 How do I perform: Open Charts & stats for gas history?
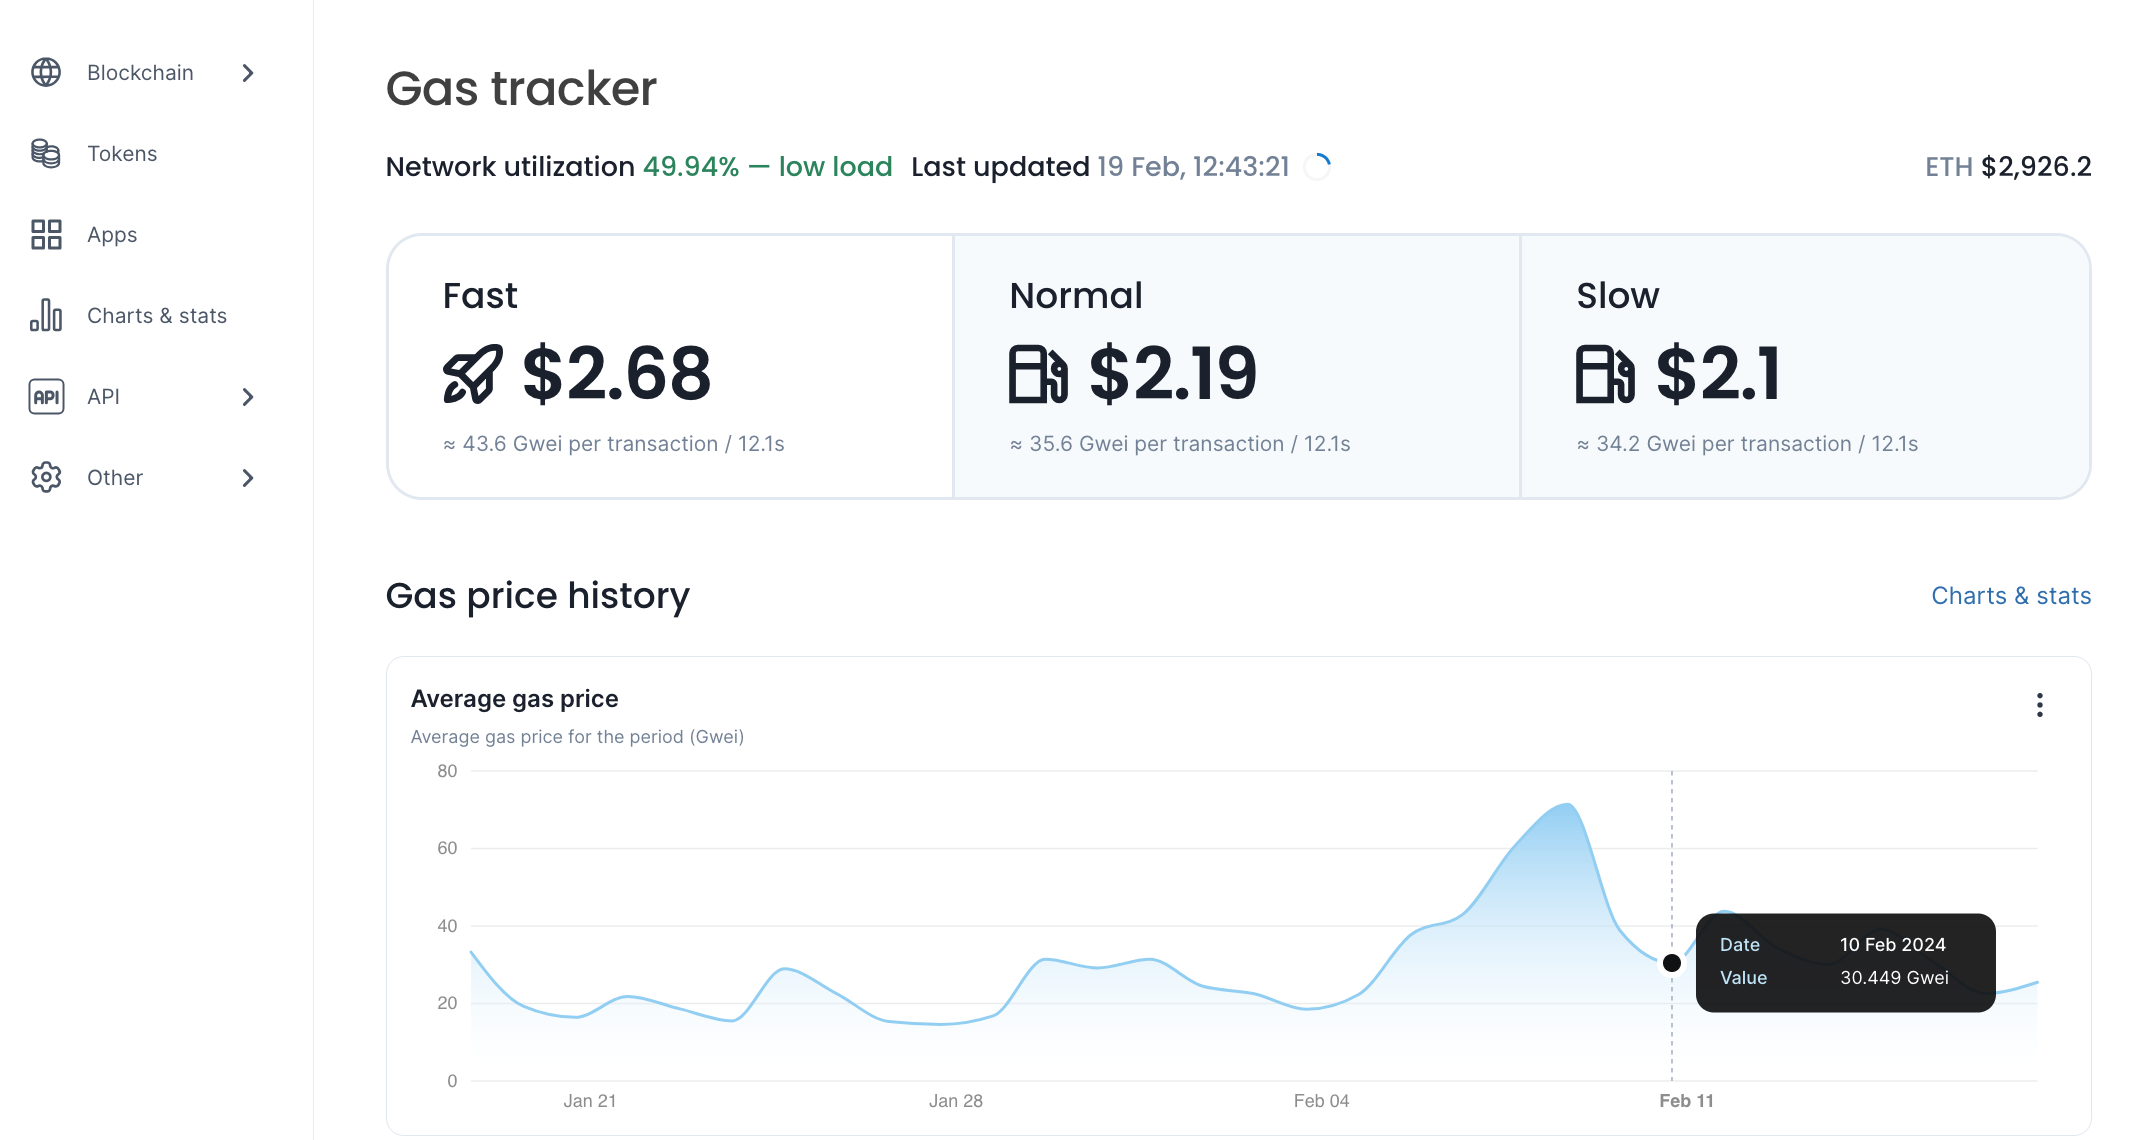point(2011,596)
